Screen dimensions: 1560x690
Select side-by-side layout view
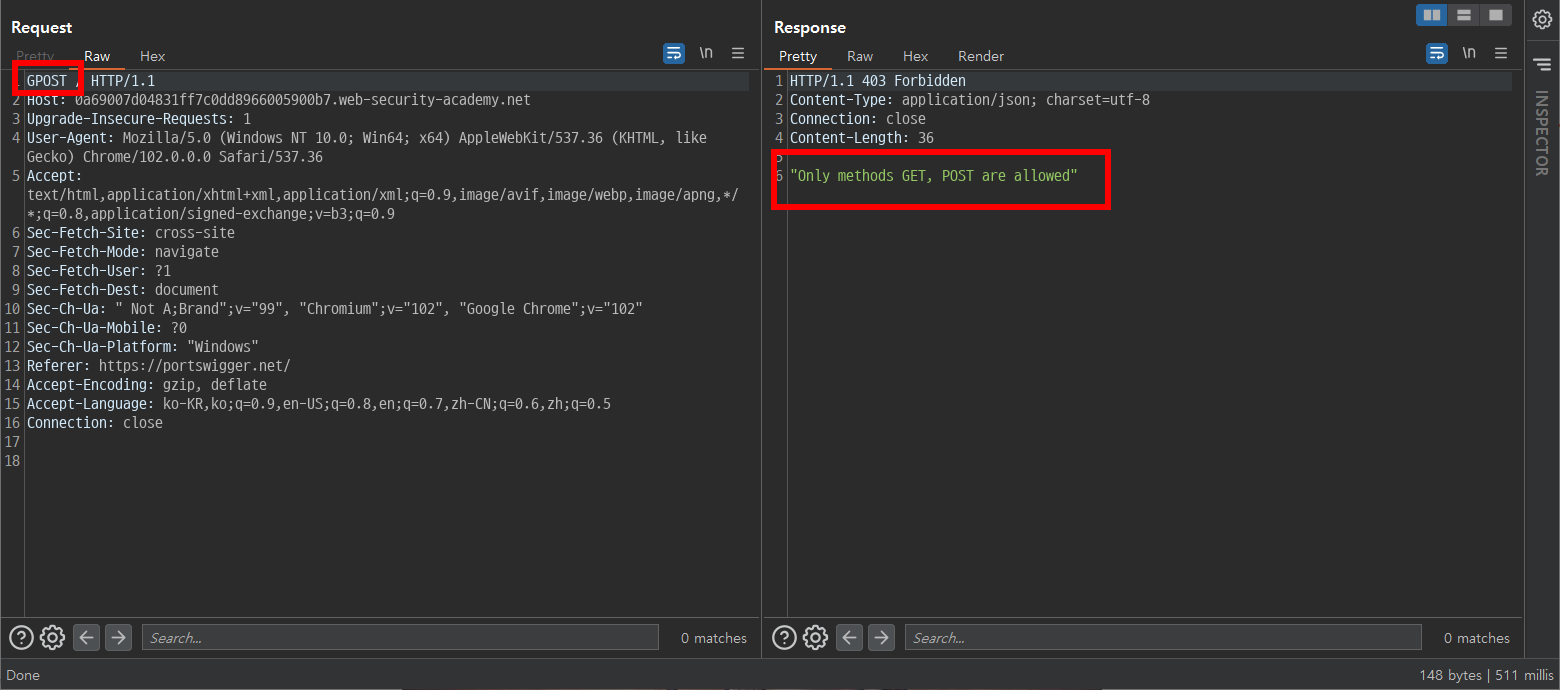(x=1432, y=15)
